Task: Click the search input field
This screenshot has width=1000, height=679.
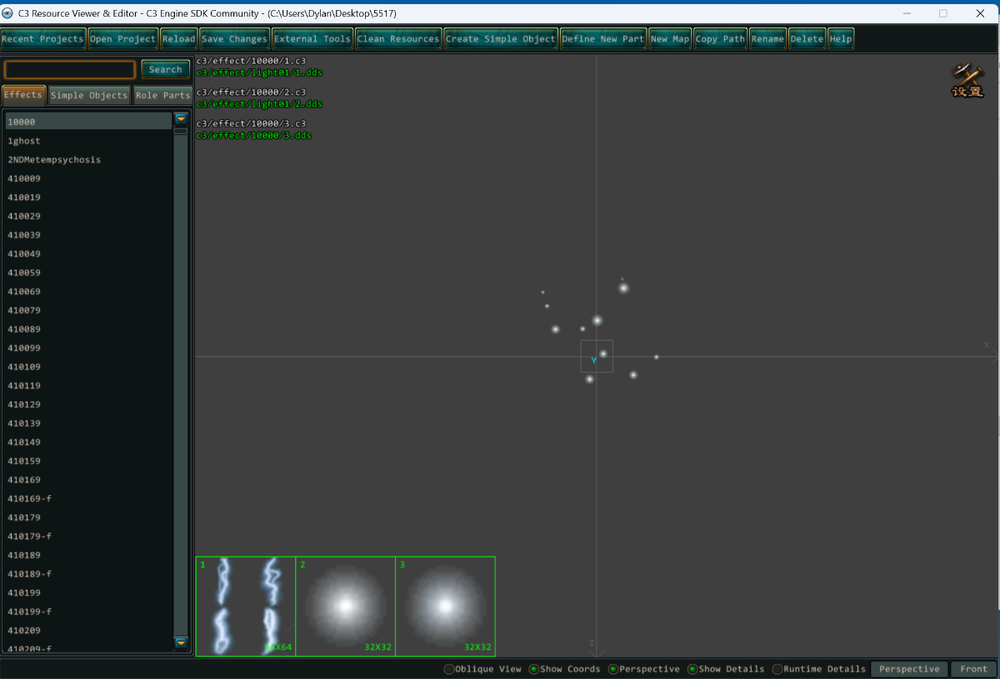Action: [x=70, y=70]
